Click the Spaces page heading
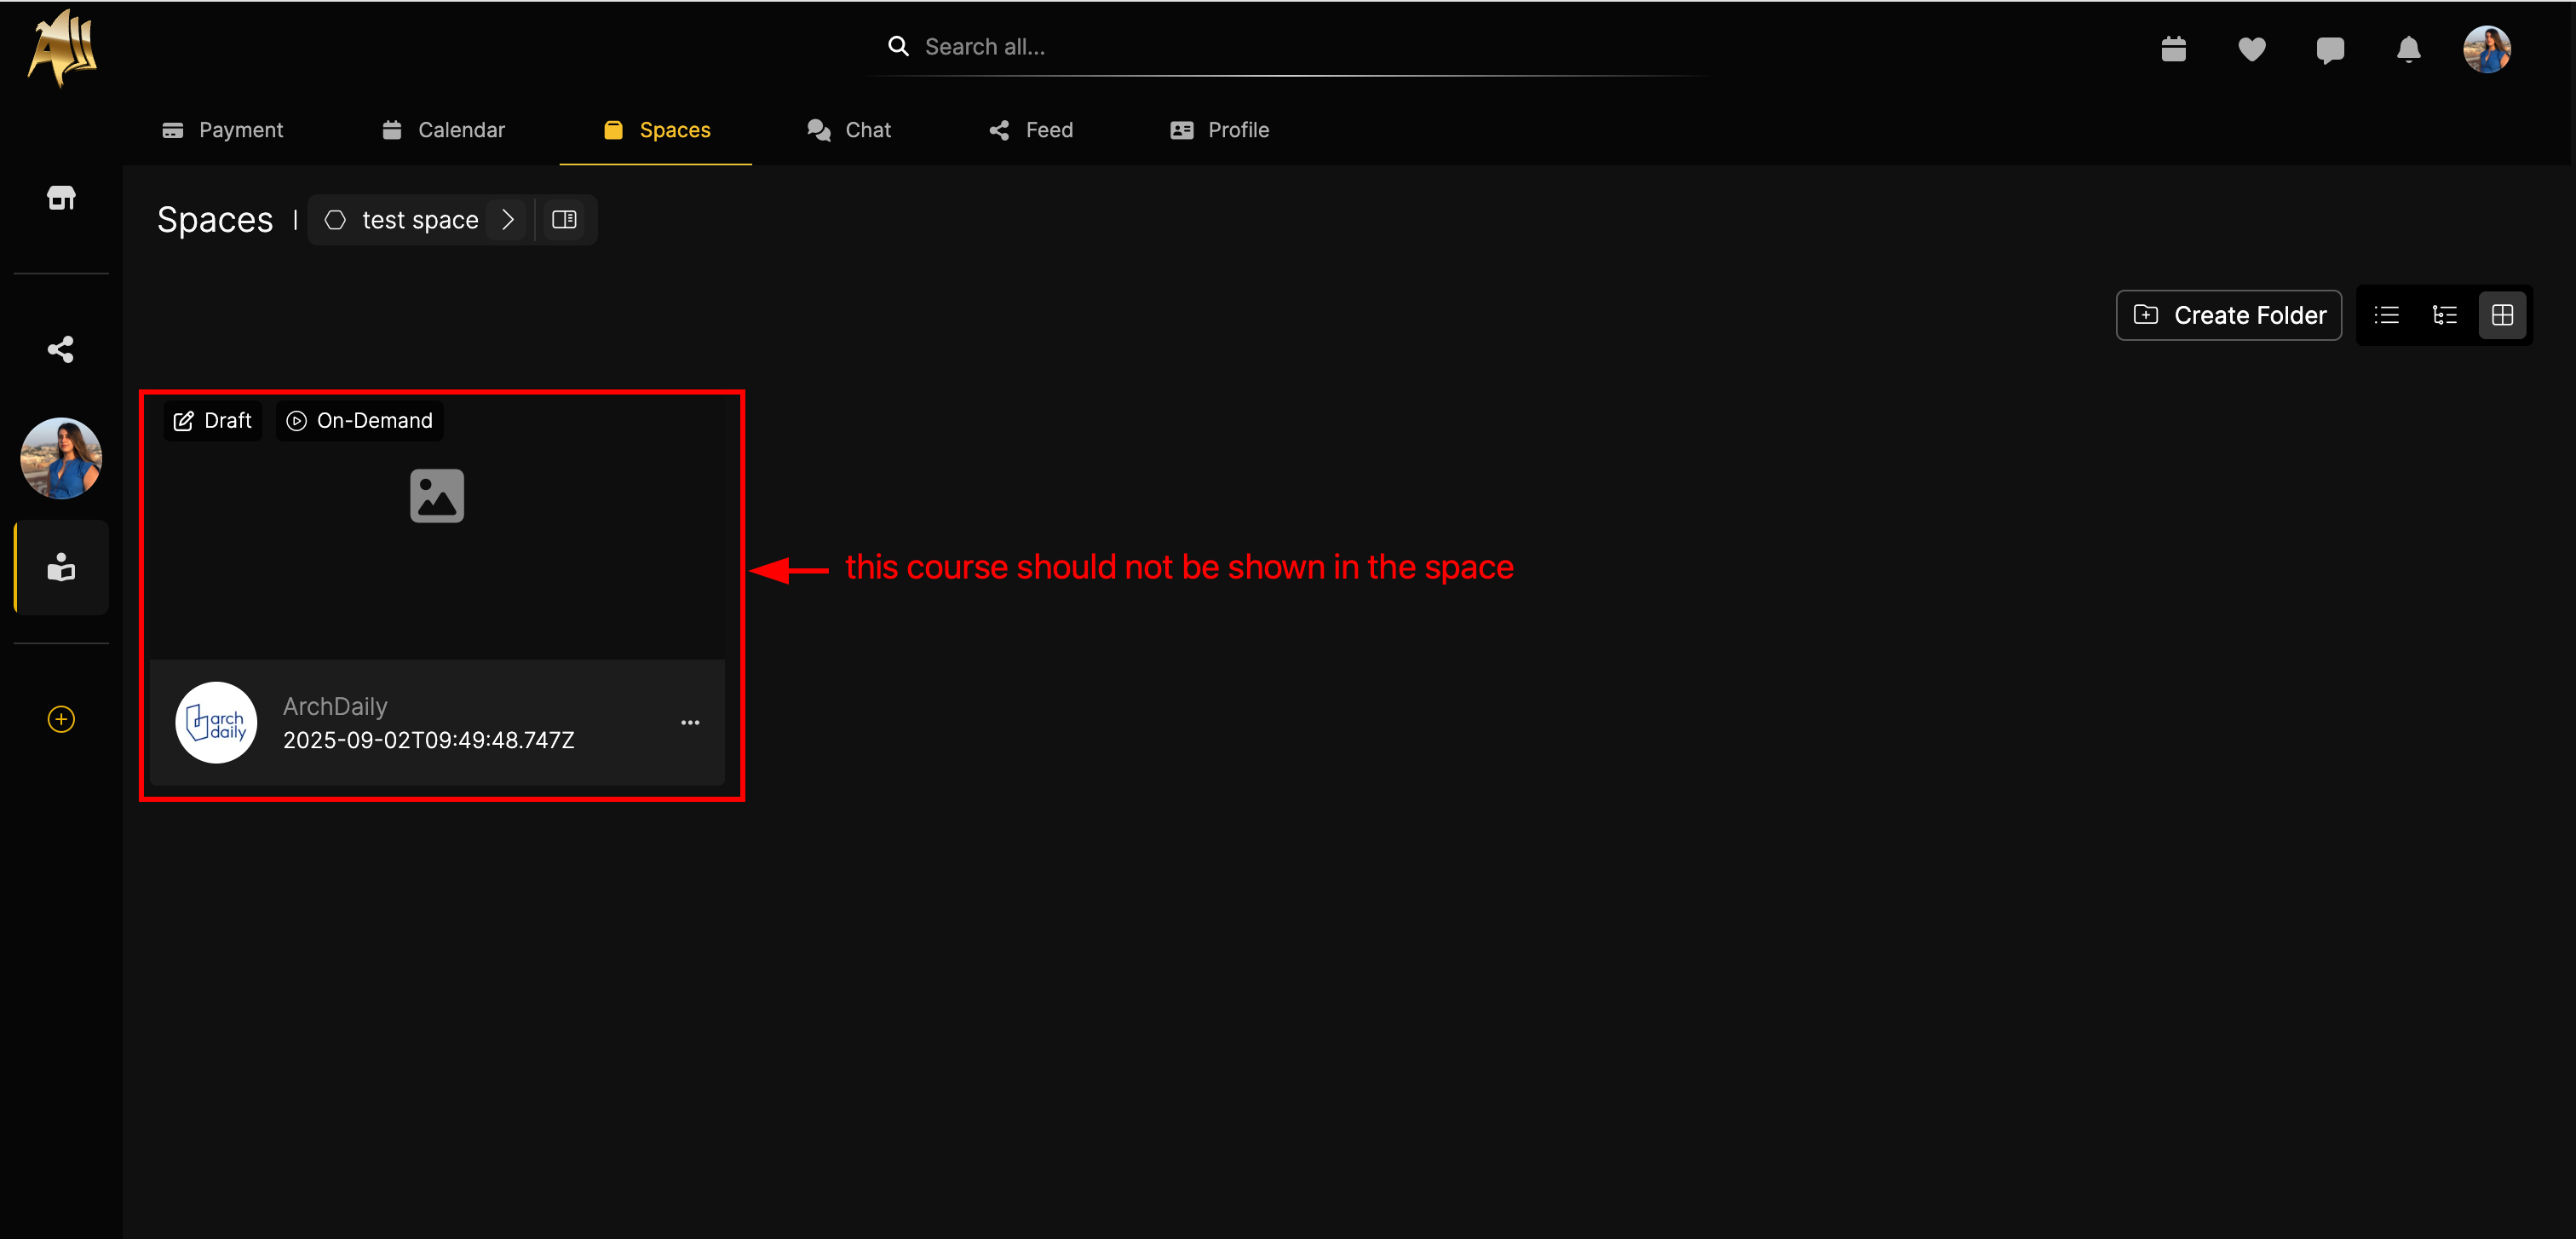Viewport: 2576px width, 1239px height. (x=215, y=219)
